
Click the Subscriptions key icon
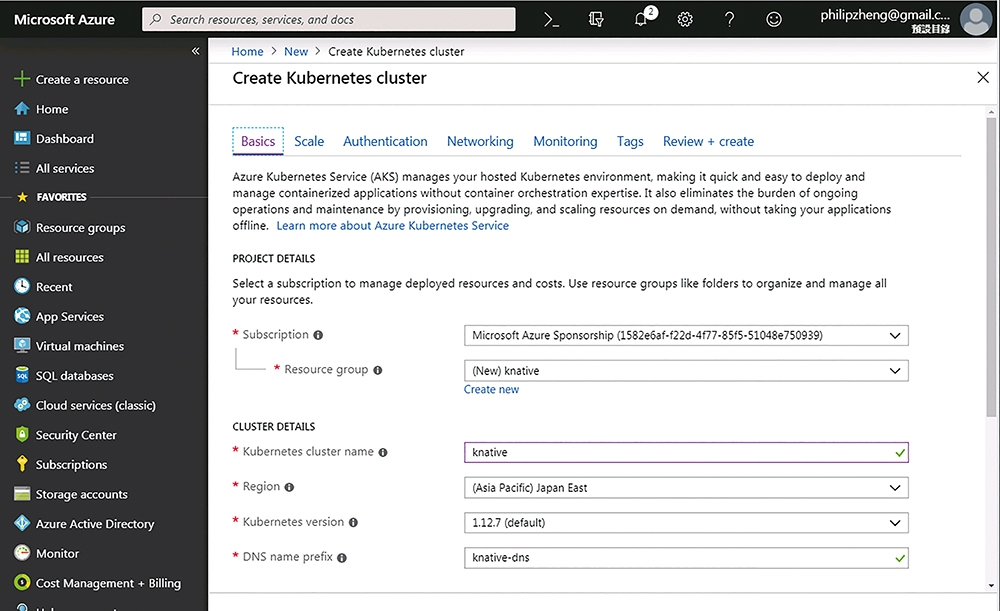(22, 464)
